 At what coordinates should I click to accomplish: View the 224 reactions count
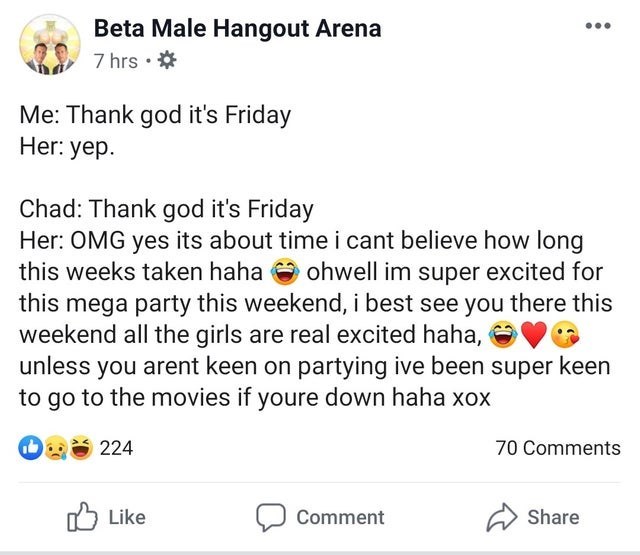pos(116,448)
